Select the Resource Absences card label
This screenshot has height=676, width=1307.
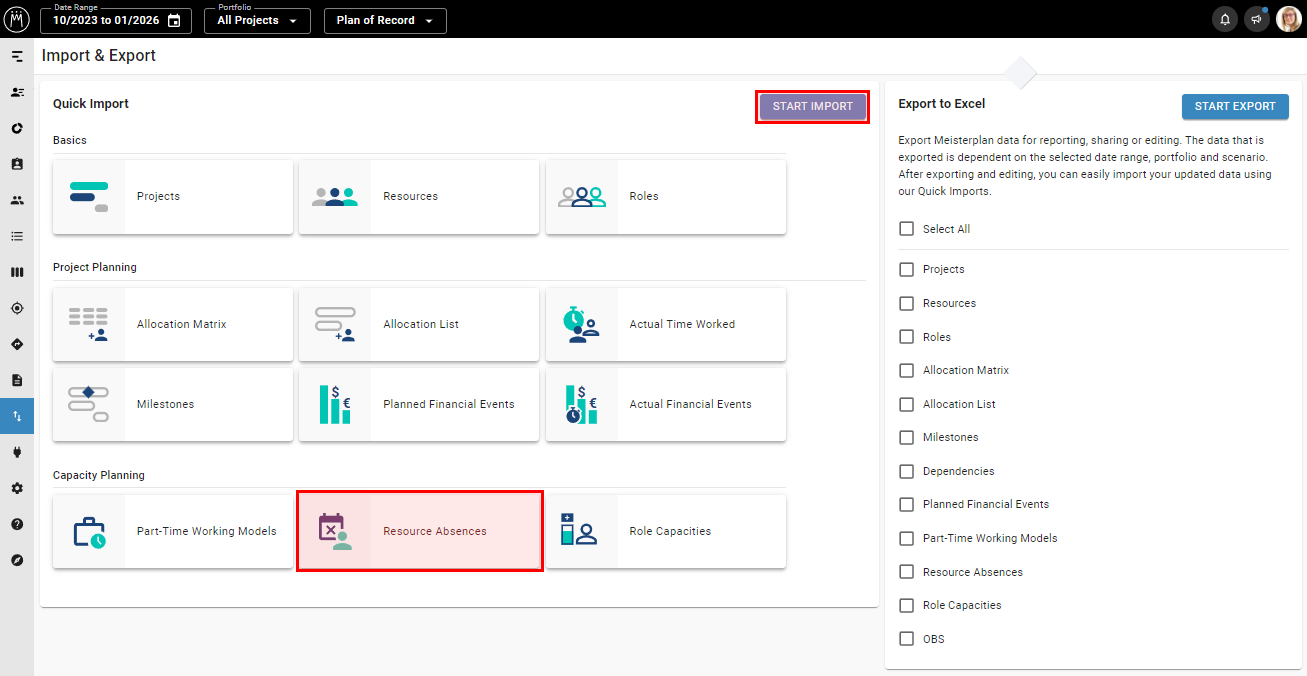435,532
